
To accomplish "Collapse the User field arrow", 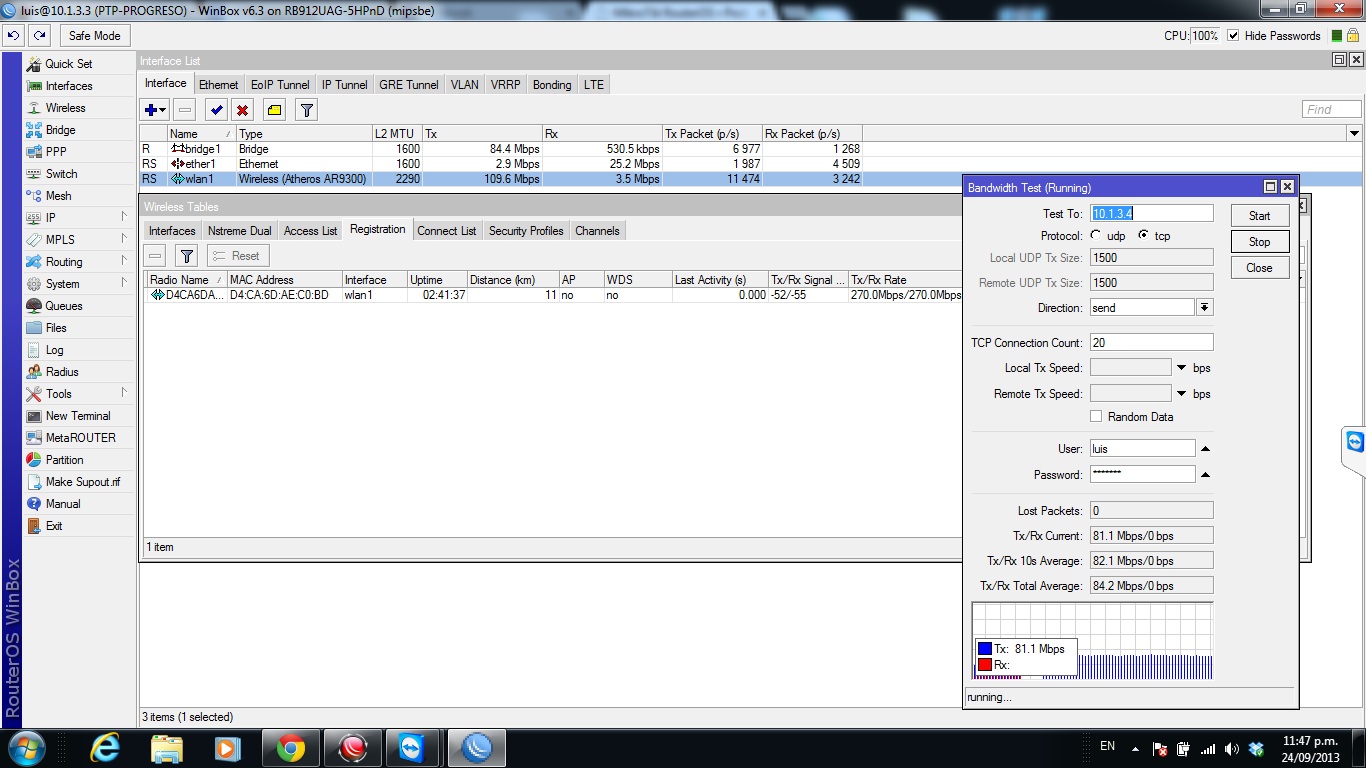I will point(1205,449).
